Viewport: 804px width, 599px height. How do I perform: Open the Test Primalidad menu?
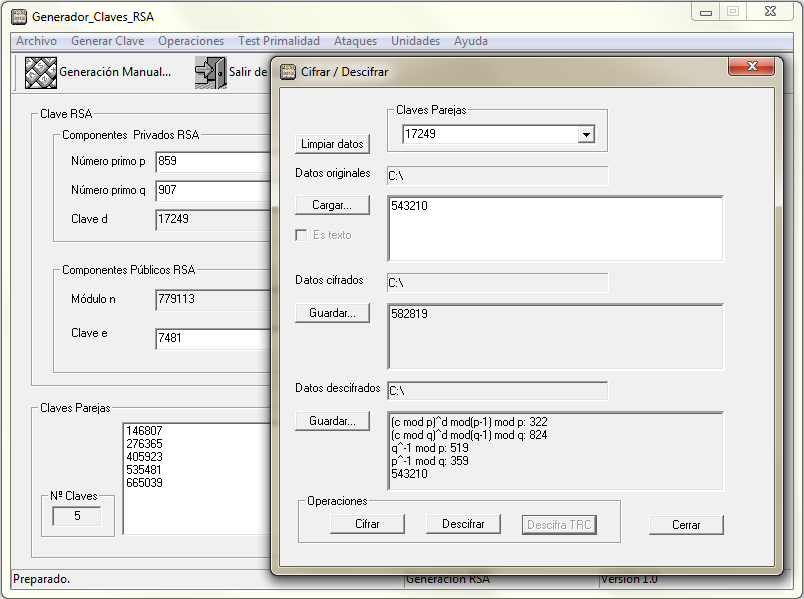click(x=278, y=41)
